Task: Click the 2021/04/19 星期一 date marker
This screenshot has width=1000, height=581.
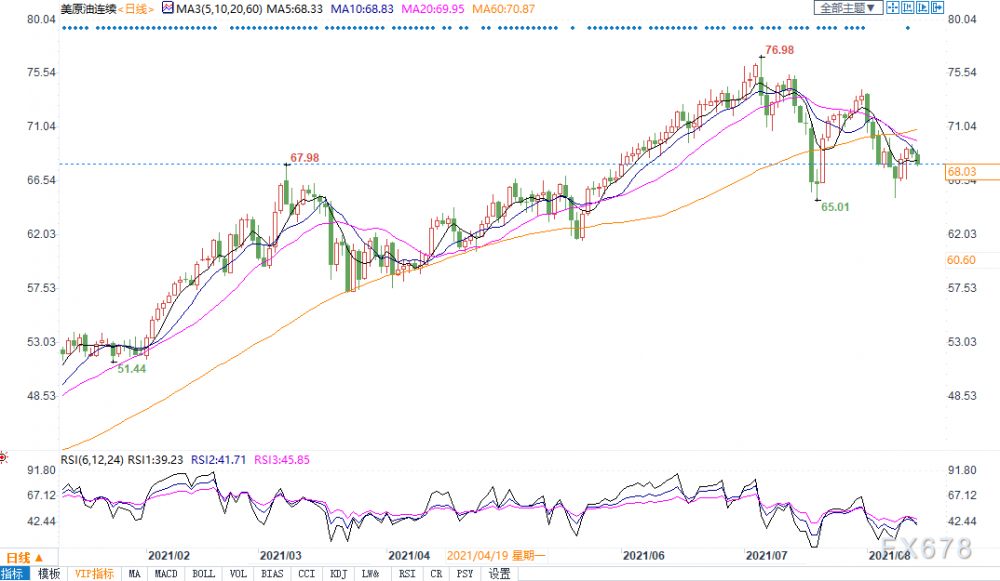Action: 496,555
